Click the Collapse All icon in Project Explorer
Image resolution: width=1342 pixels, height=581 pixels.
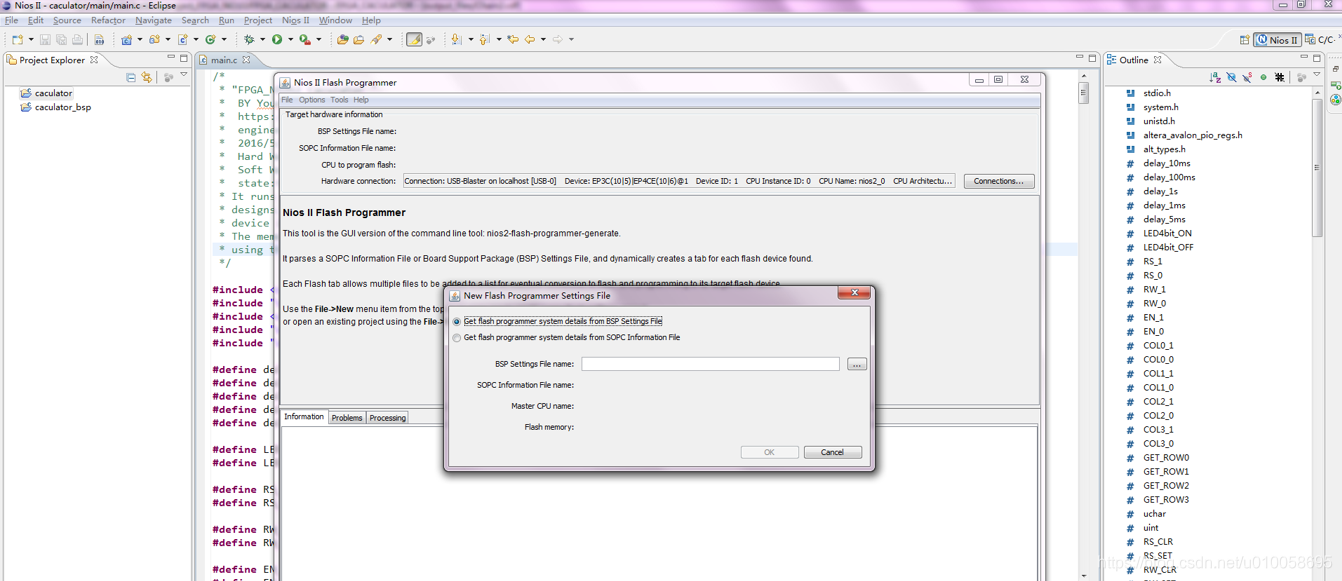131,77
